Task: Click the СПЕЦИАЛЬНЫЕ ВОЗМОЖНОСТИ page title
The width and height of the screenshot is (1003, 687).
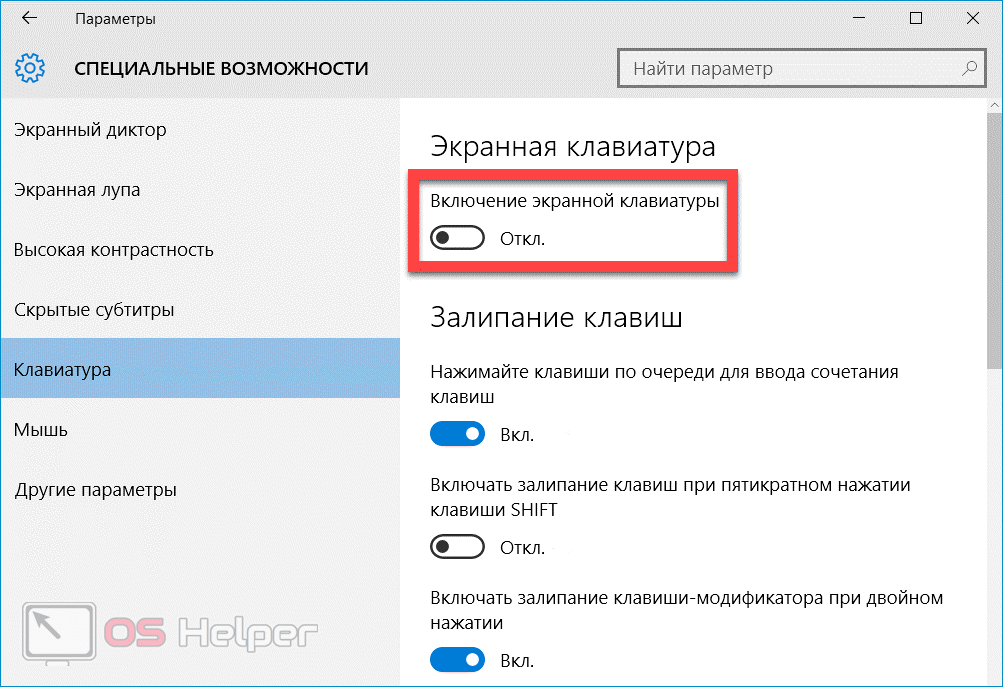Action: click(x=221, y=69)
